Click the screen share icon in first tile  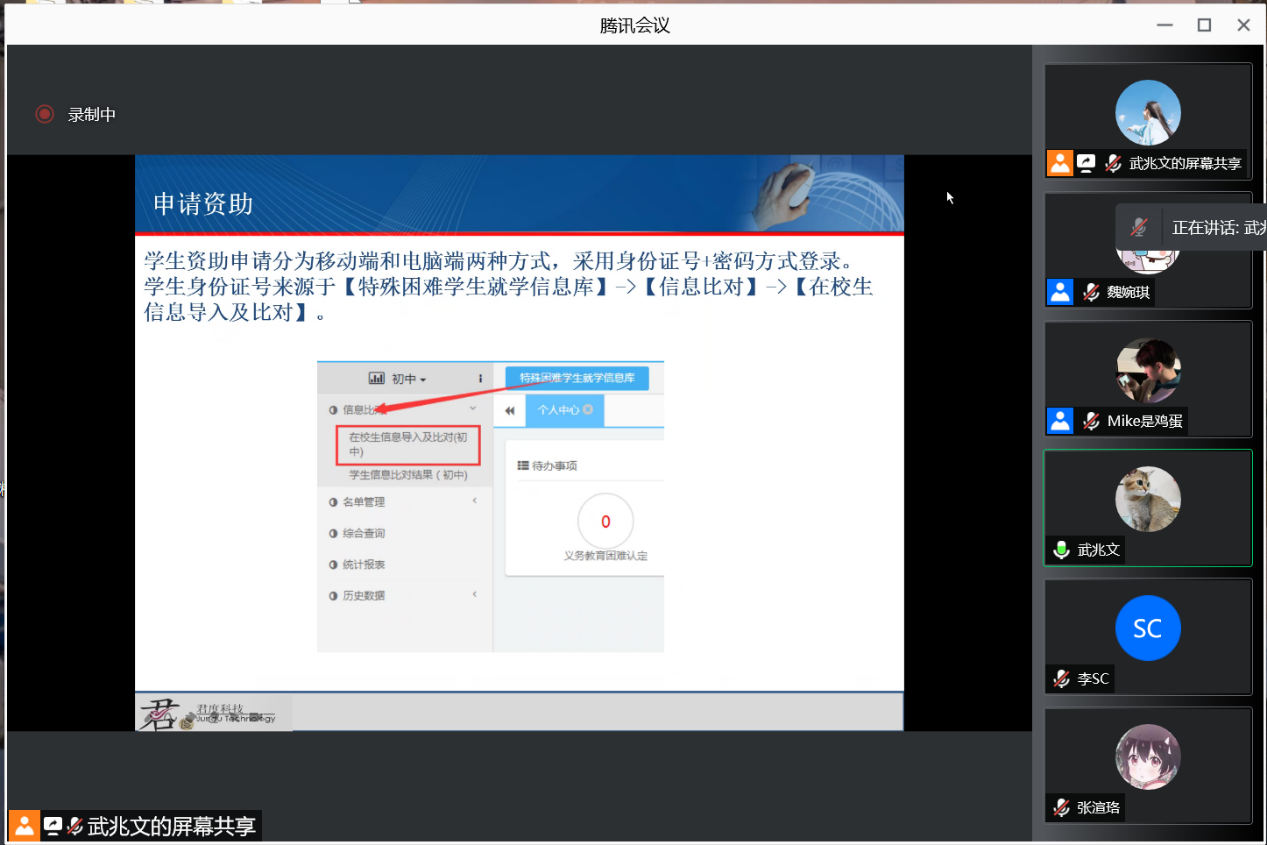pyautogui.click(x=1086, y=163)
